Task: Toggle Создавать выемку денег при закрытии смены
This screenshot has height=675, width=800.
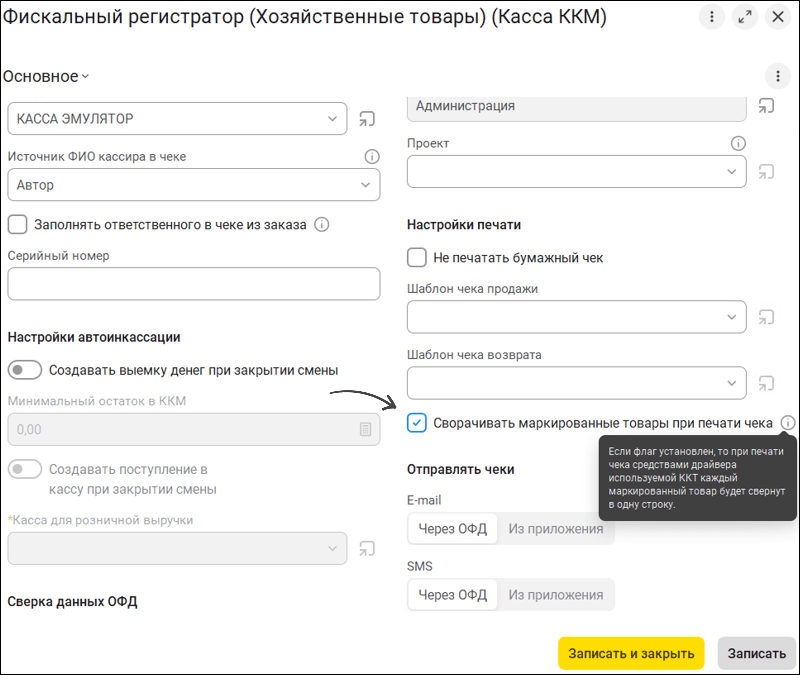Action: pos(25,370)
